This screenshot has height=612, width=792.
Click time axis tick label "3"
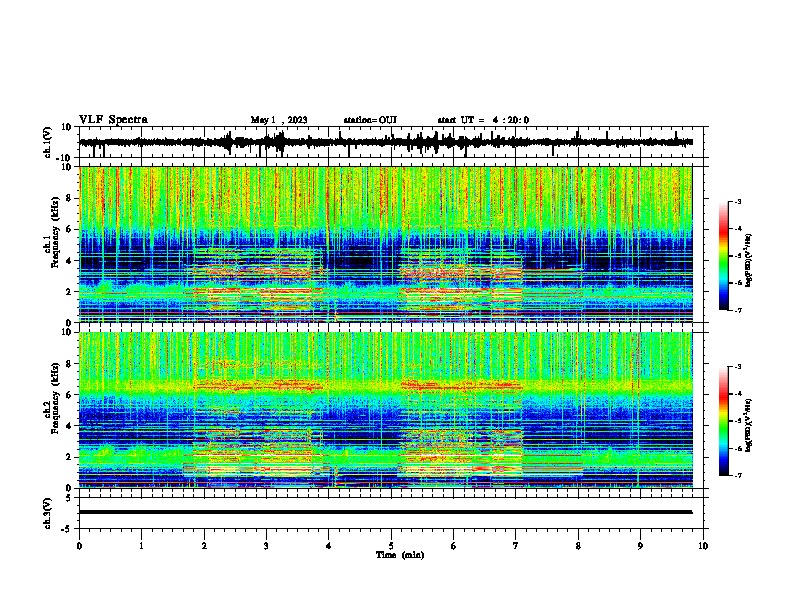tap(266, 545)
